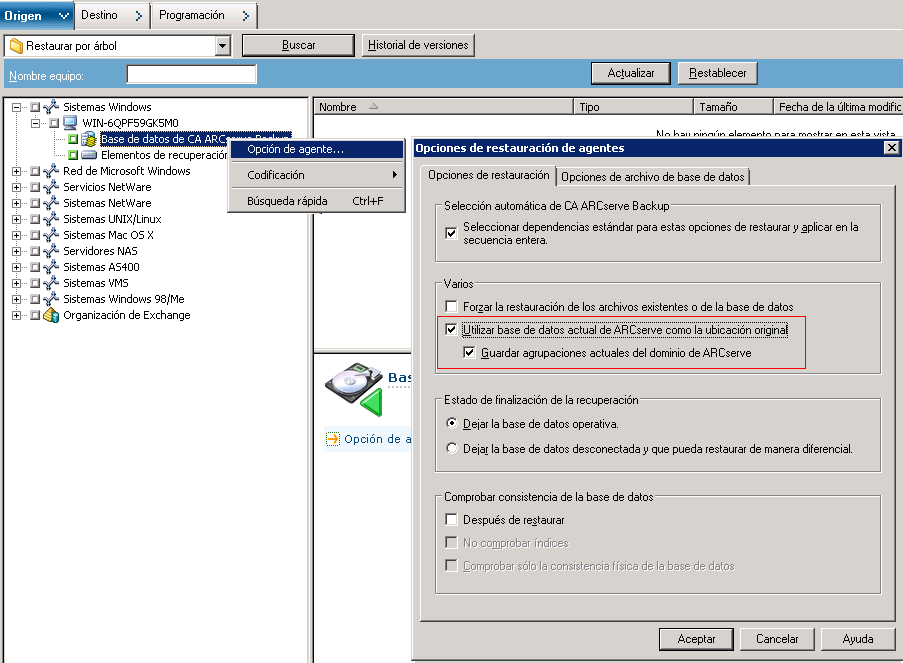Open Historial de versiones

click(418, 45)
